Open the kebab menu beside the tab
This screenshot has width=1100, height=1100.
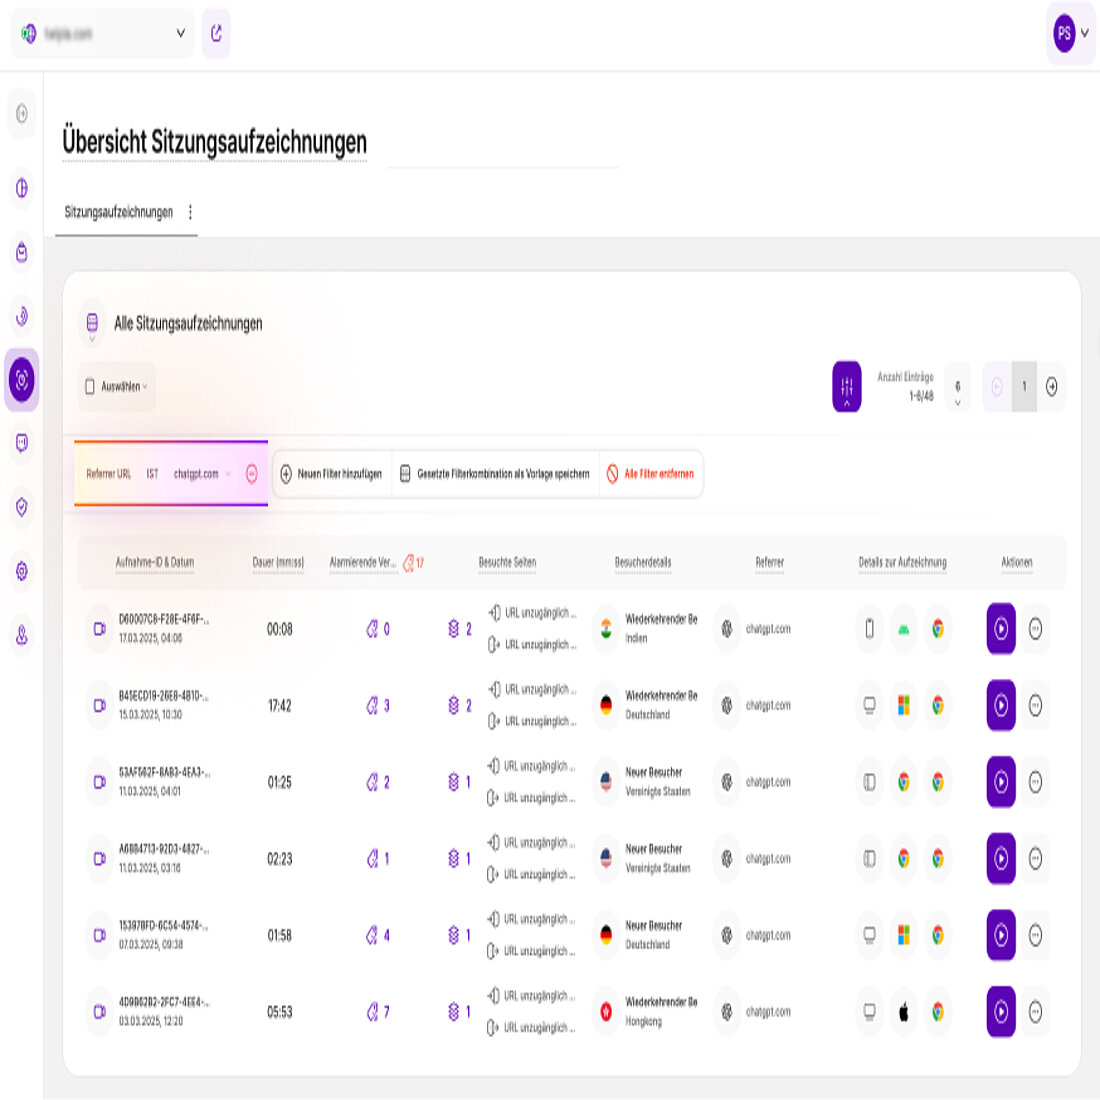point(190,212)
